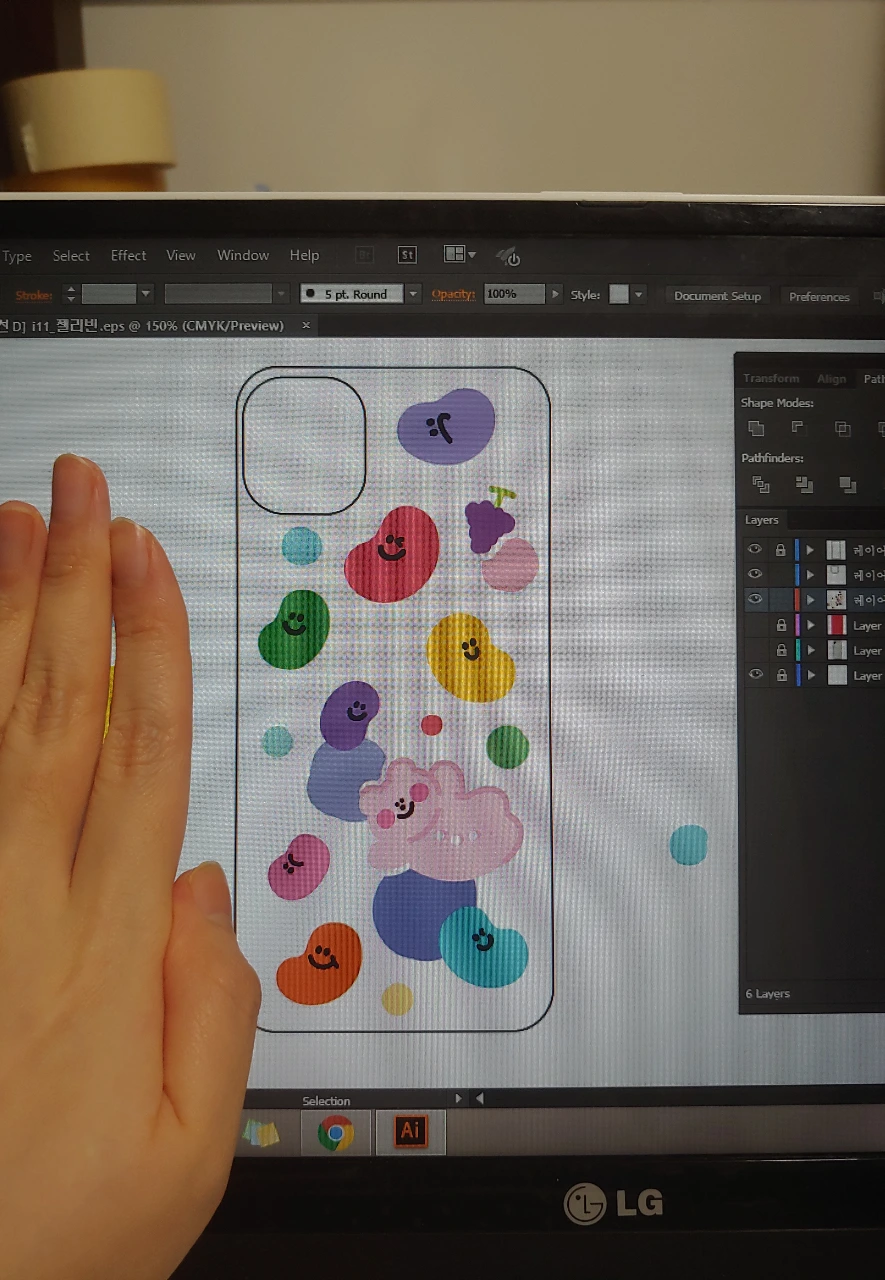885x1280 pixels.
Task: Toggle eye of unlocked blue-striped Korean layer
Action: (755, 574)
